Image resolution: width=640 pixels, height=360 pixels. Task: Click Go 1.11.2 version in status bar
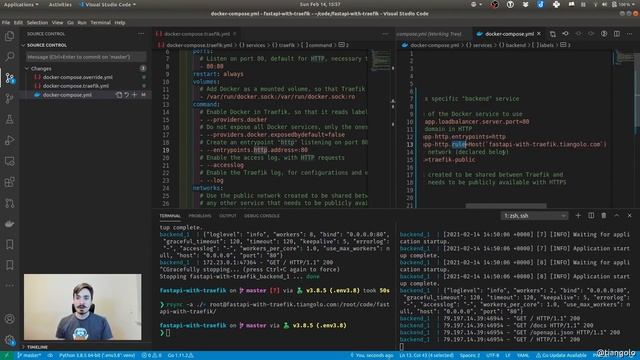[x=180, y=356]
